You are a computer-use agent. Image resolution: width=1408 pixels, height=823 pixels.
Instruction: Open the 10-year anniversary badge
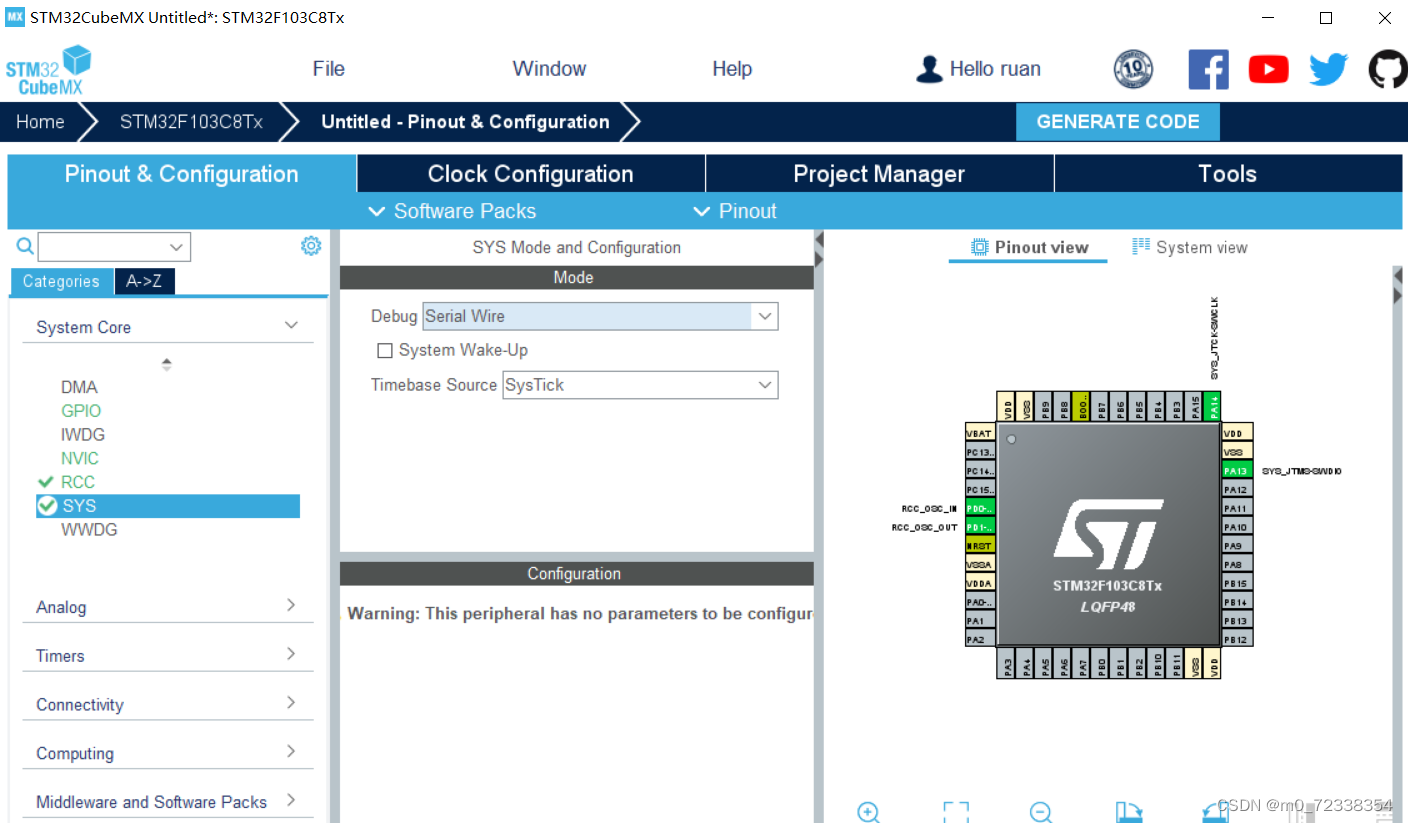tap(1133, 69)
